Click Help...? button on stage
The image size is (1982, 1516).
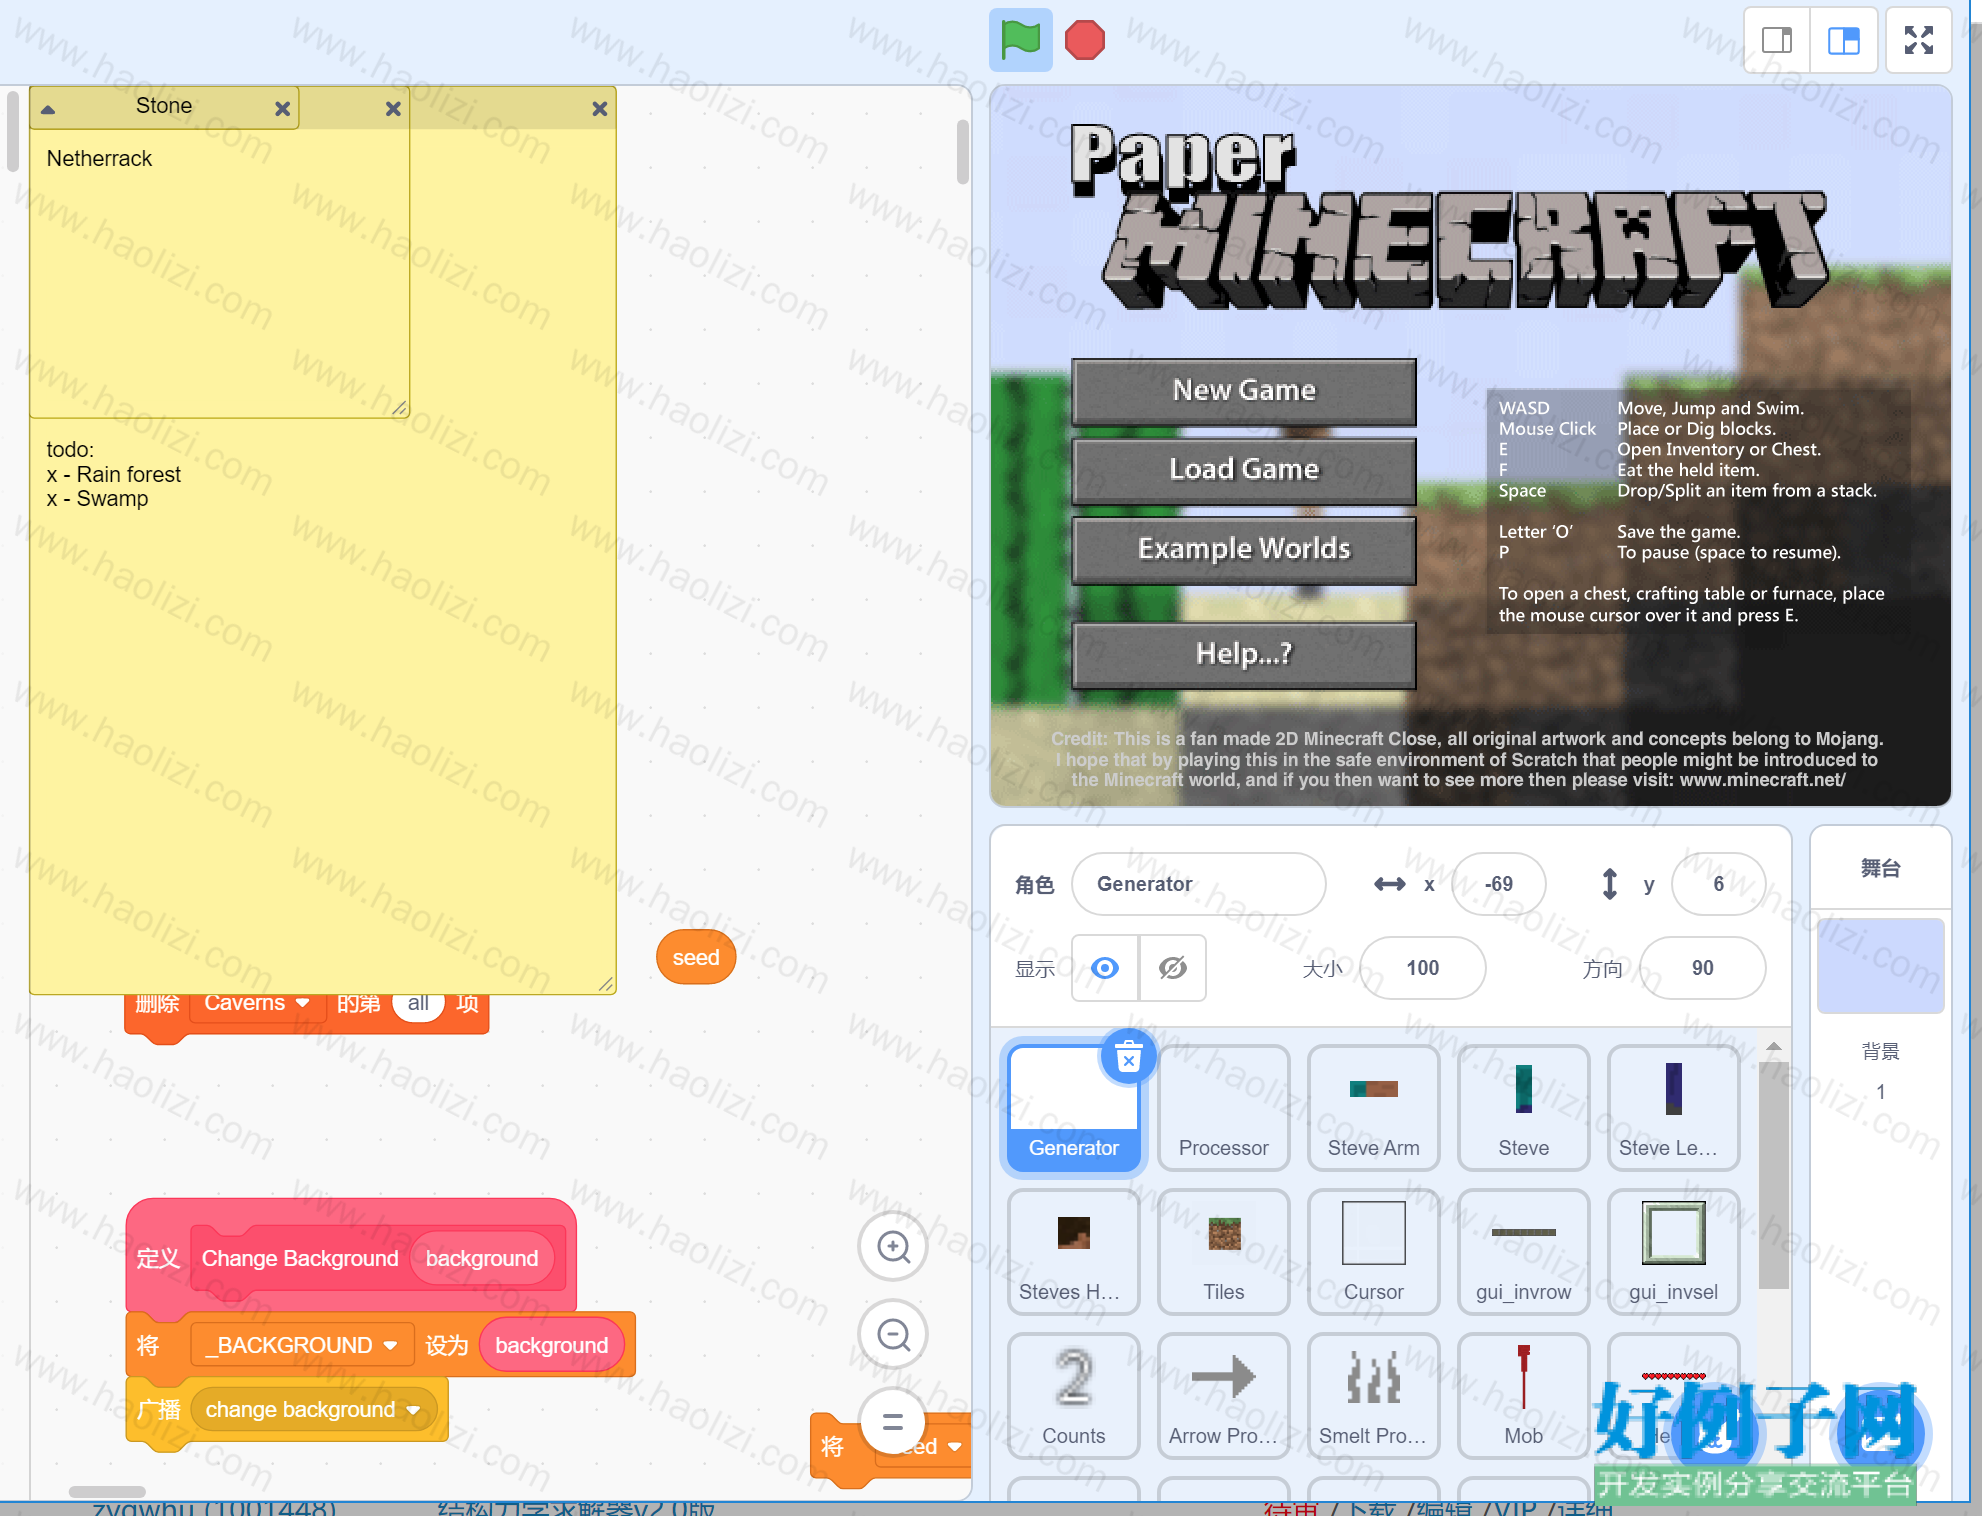(x=1244, y=654)
